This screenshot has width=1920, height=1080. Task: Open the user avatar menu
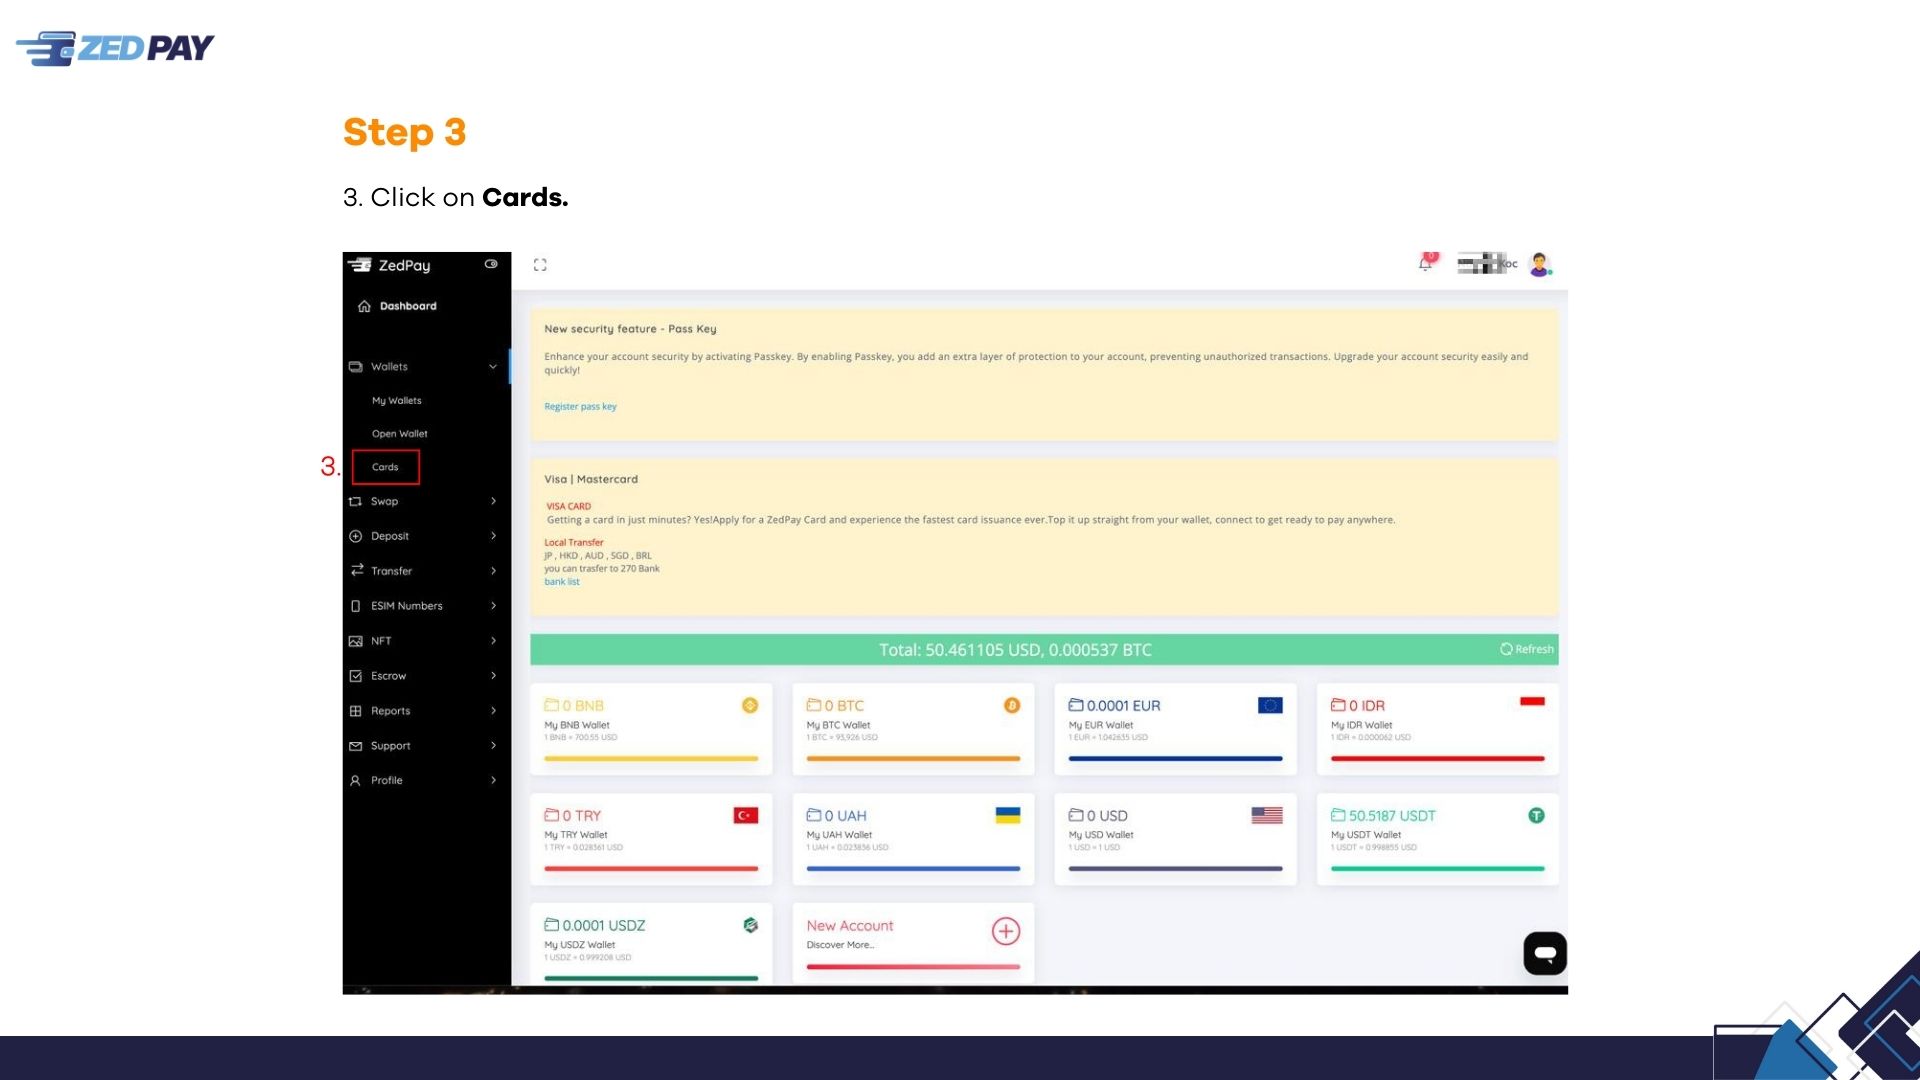pos(1540,264)
